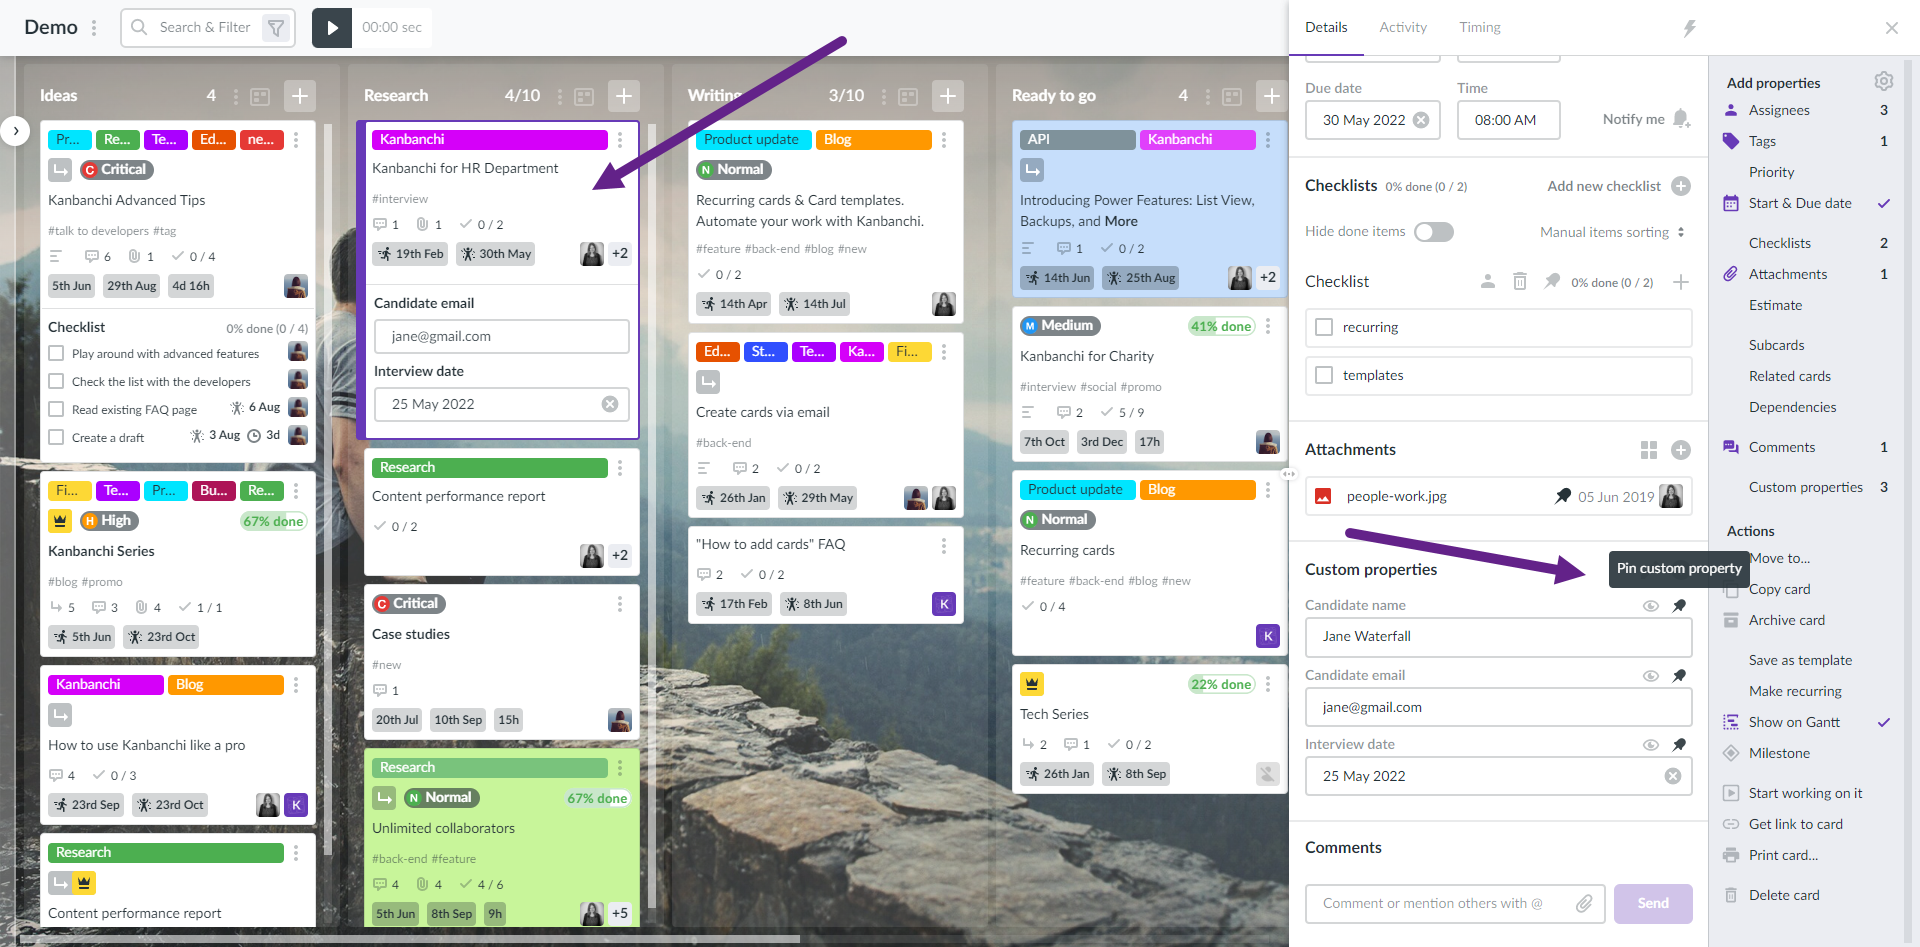
Task: Open the Add properties settings gear
Action: [1884, 81]
